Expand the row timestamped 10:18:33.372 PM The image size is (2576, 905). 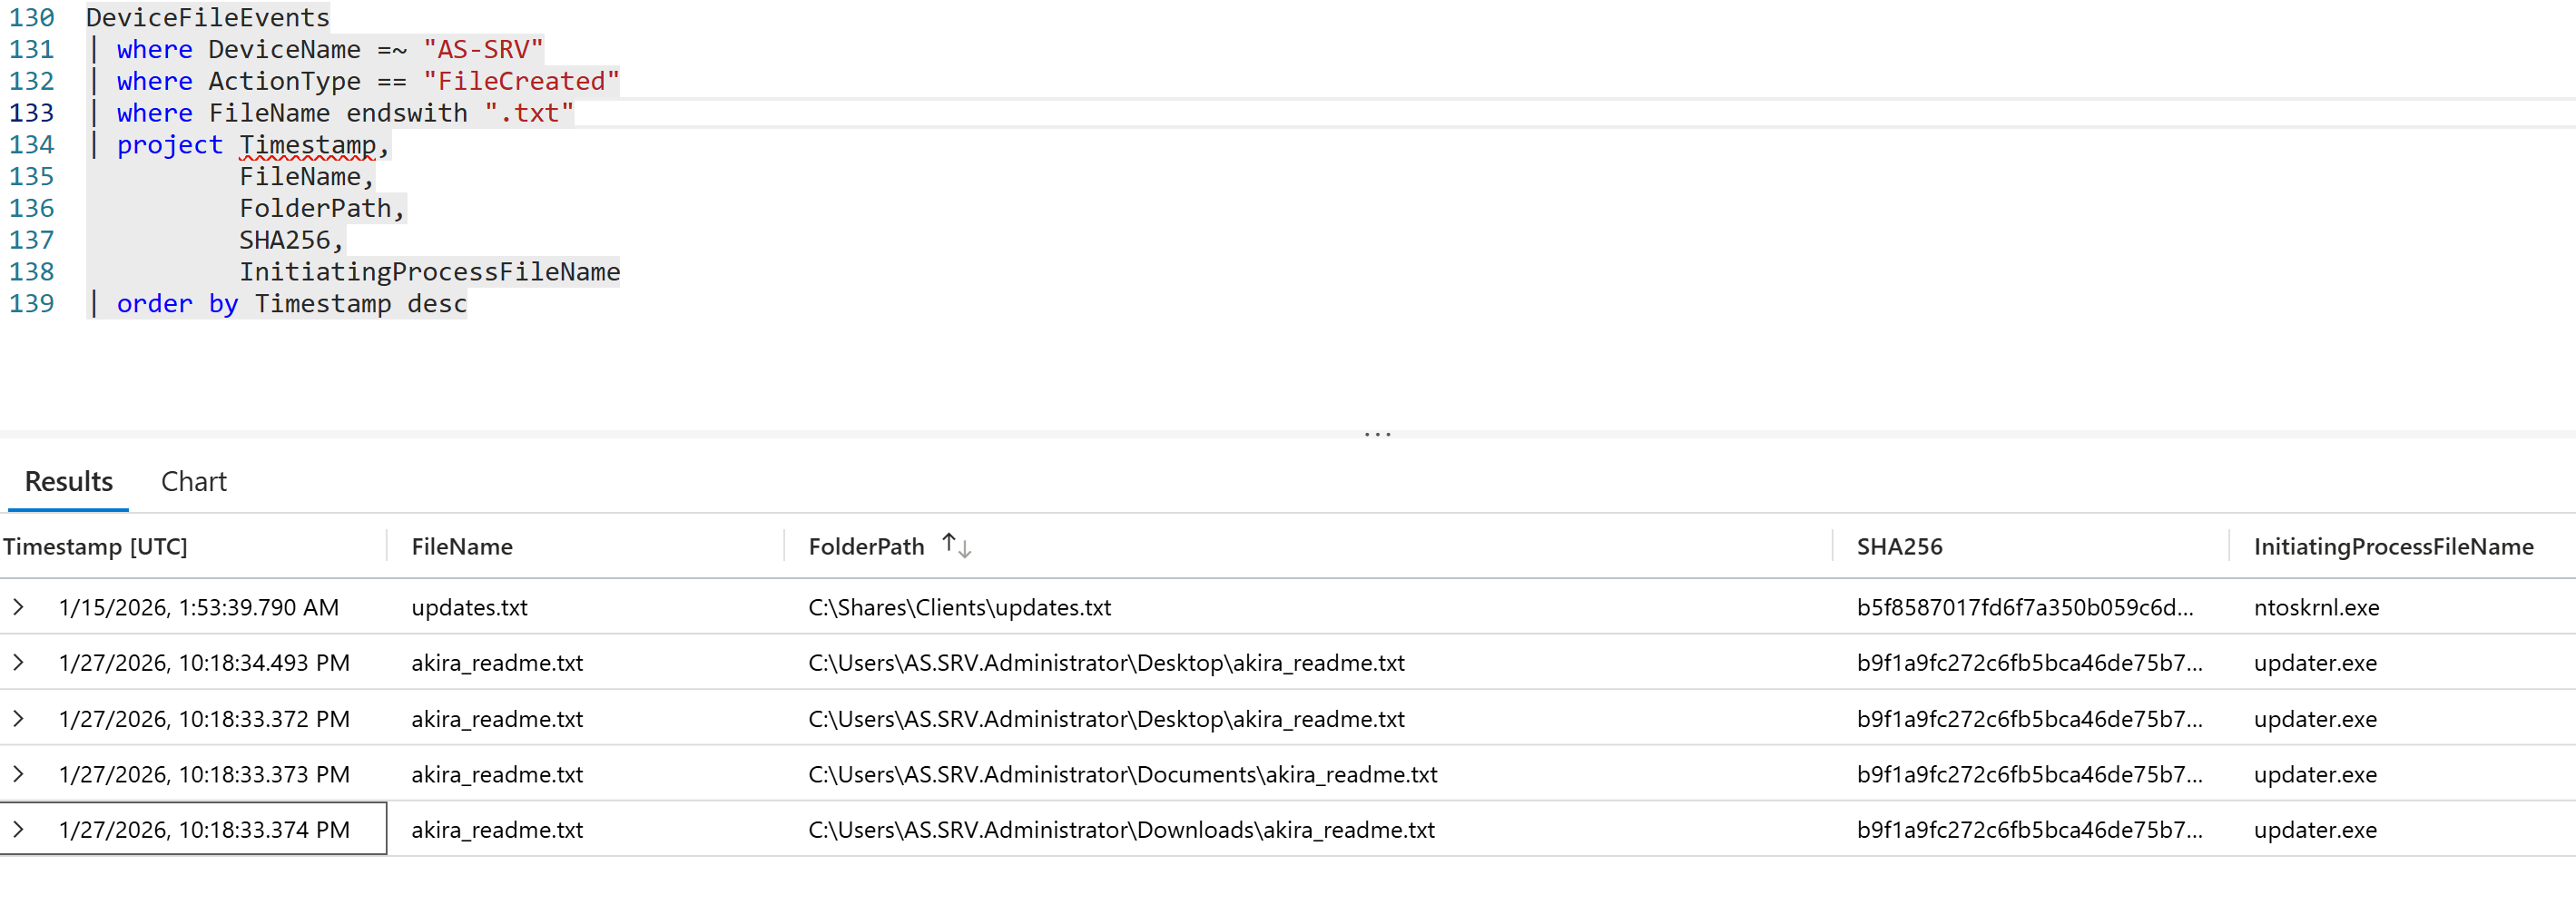tap(18, 718)
